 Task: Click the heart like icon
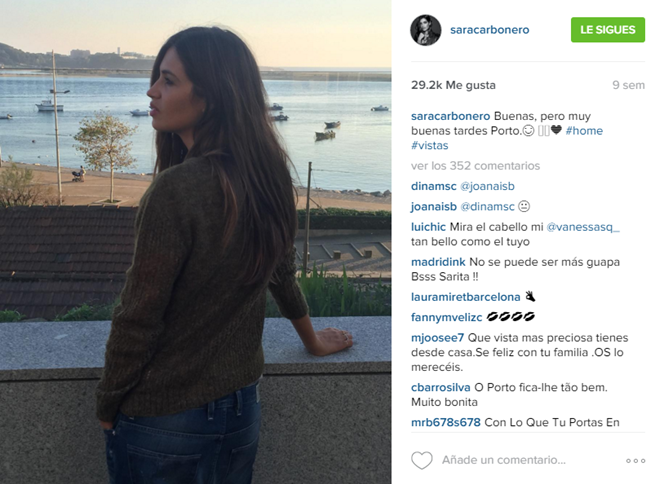coord(422,460)
